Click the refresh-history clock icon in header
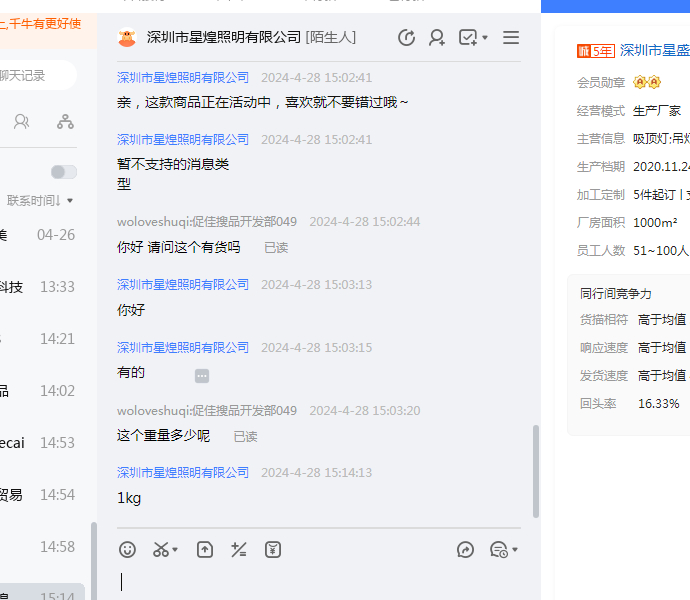Screen dimensions: 690x600 [x=406, y=38]
